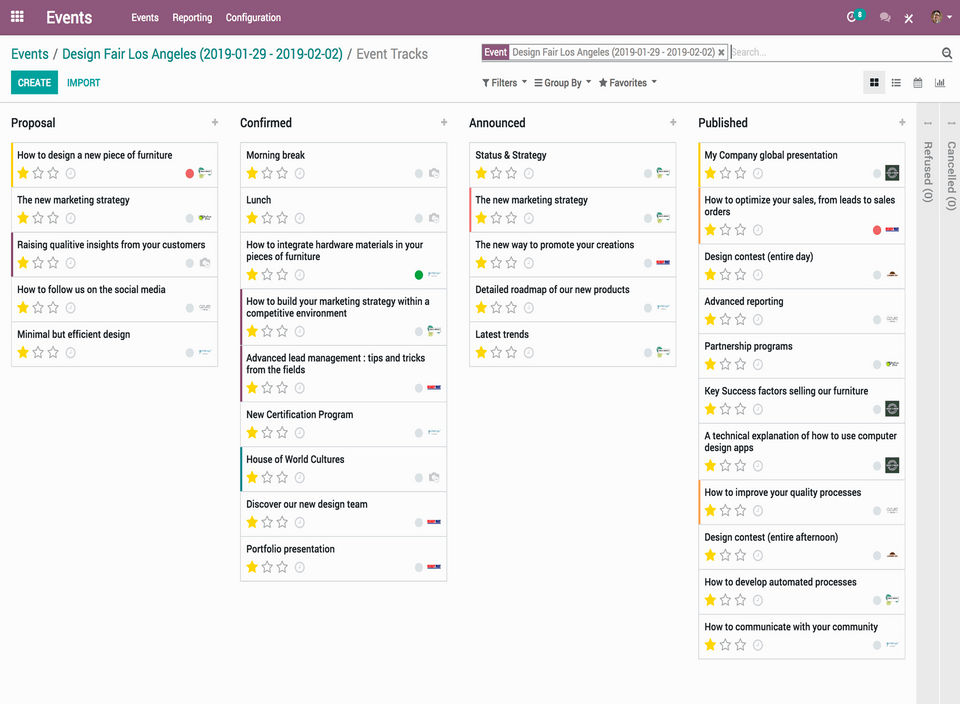Click the Confirmed column title
960x704 pixels.
(x=266, y=123)
